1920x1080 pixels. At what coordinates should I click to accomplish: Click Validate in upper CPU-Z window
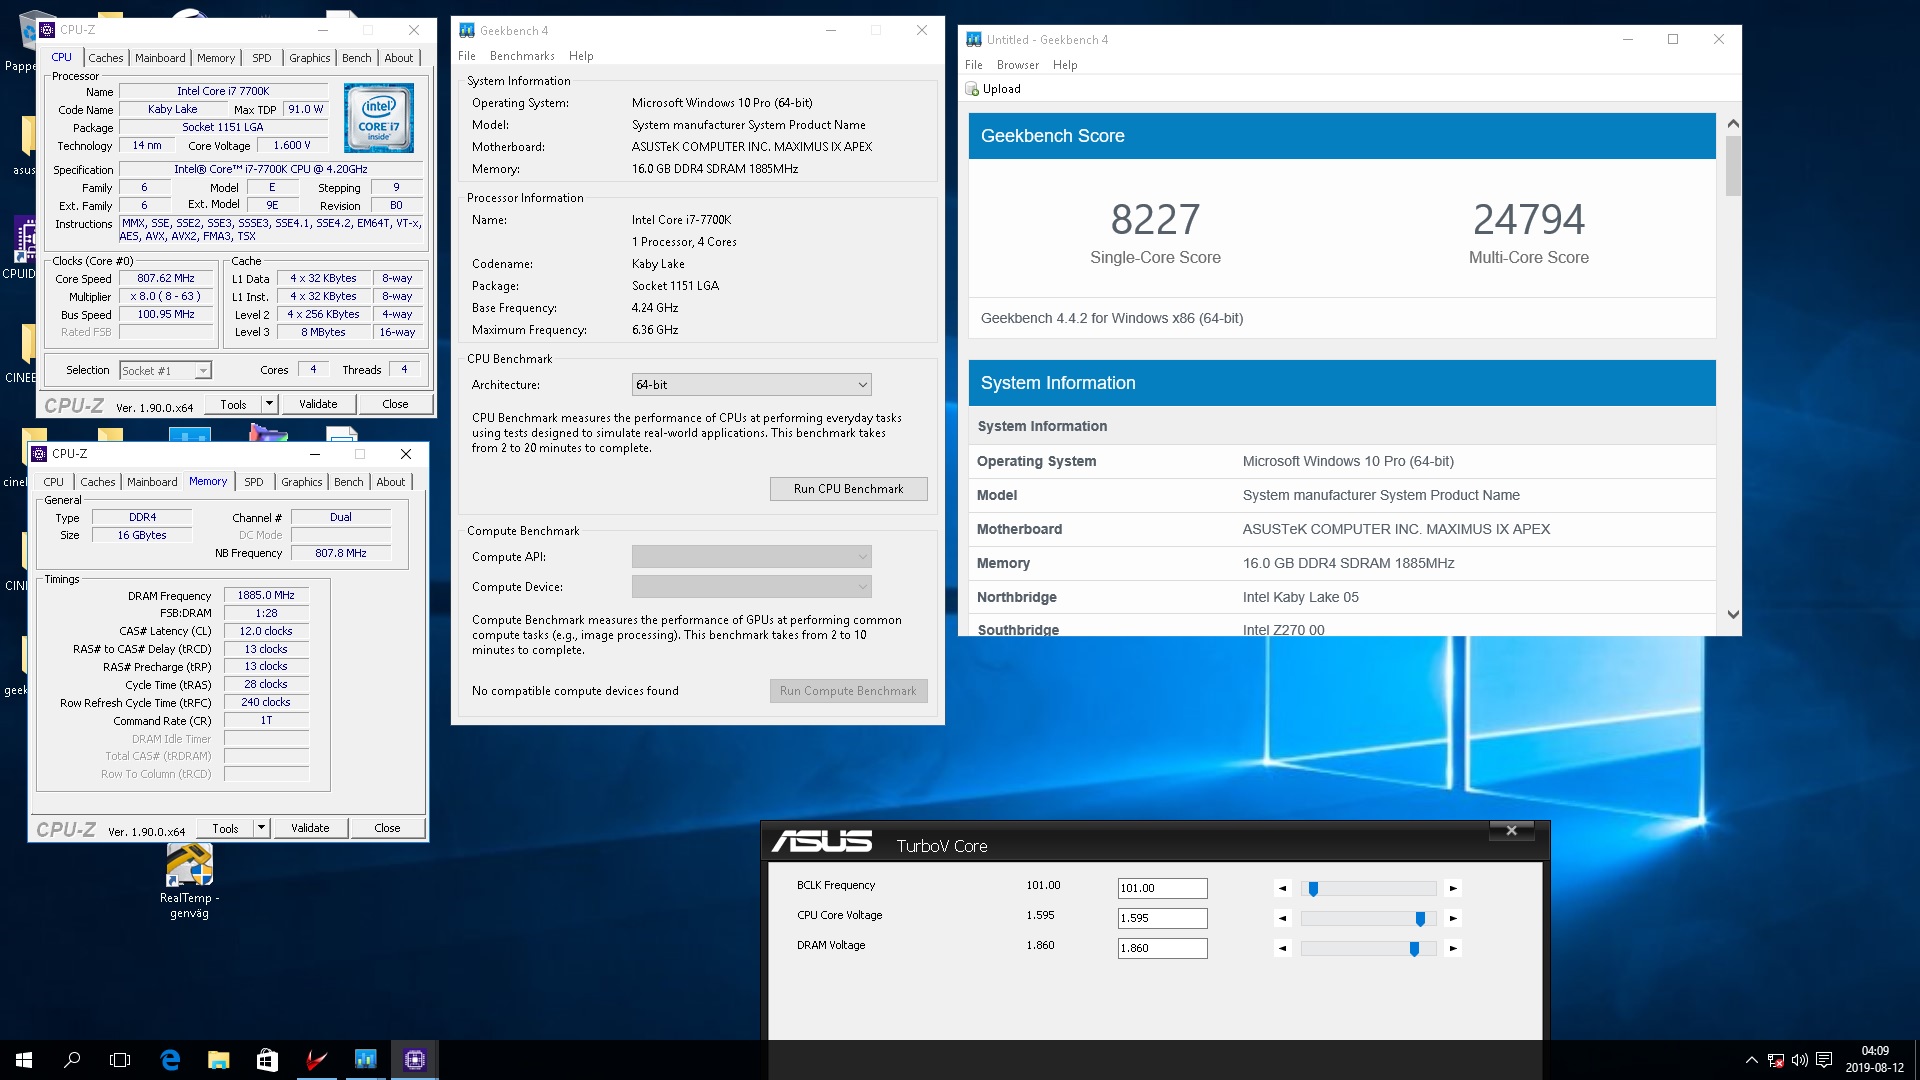point(318,404)
